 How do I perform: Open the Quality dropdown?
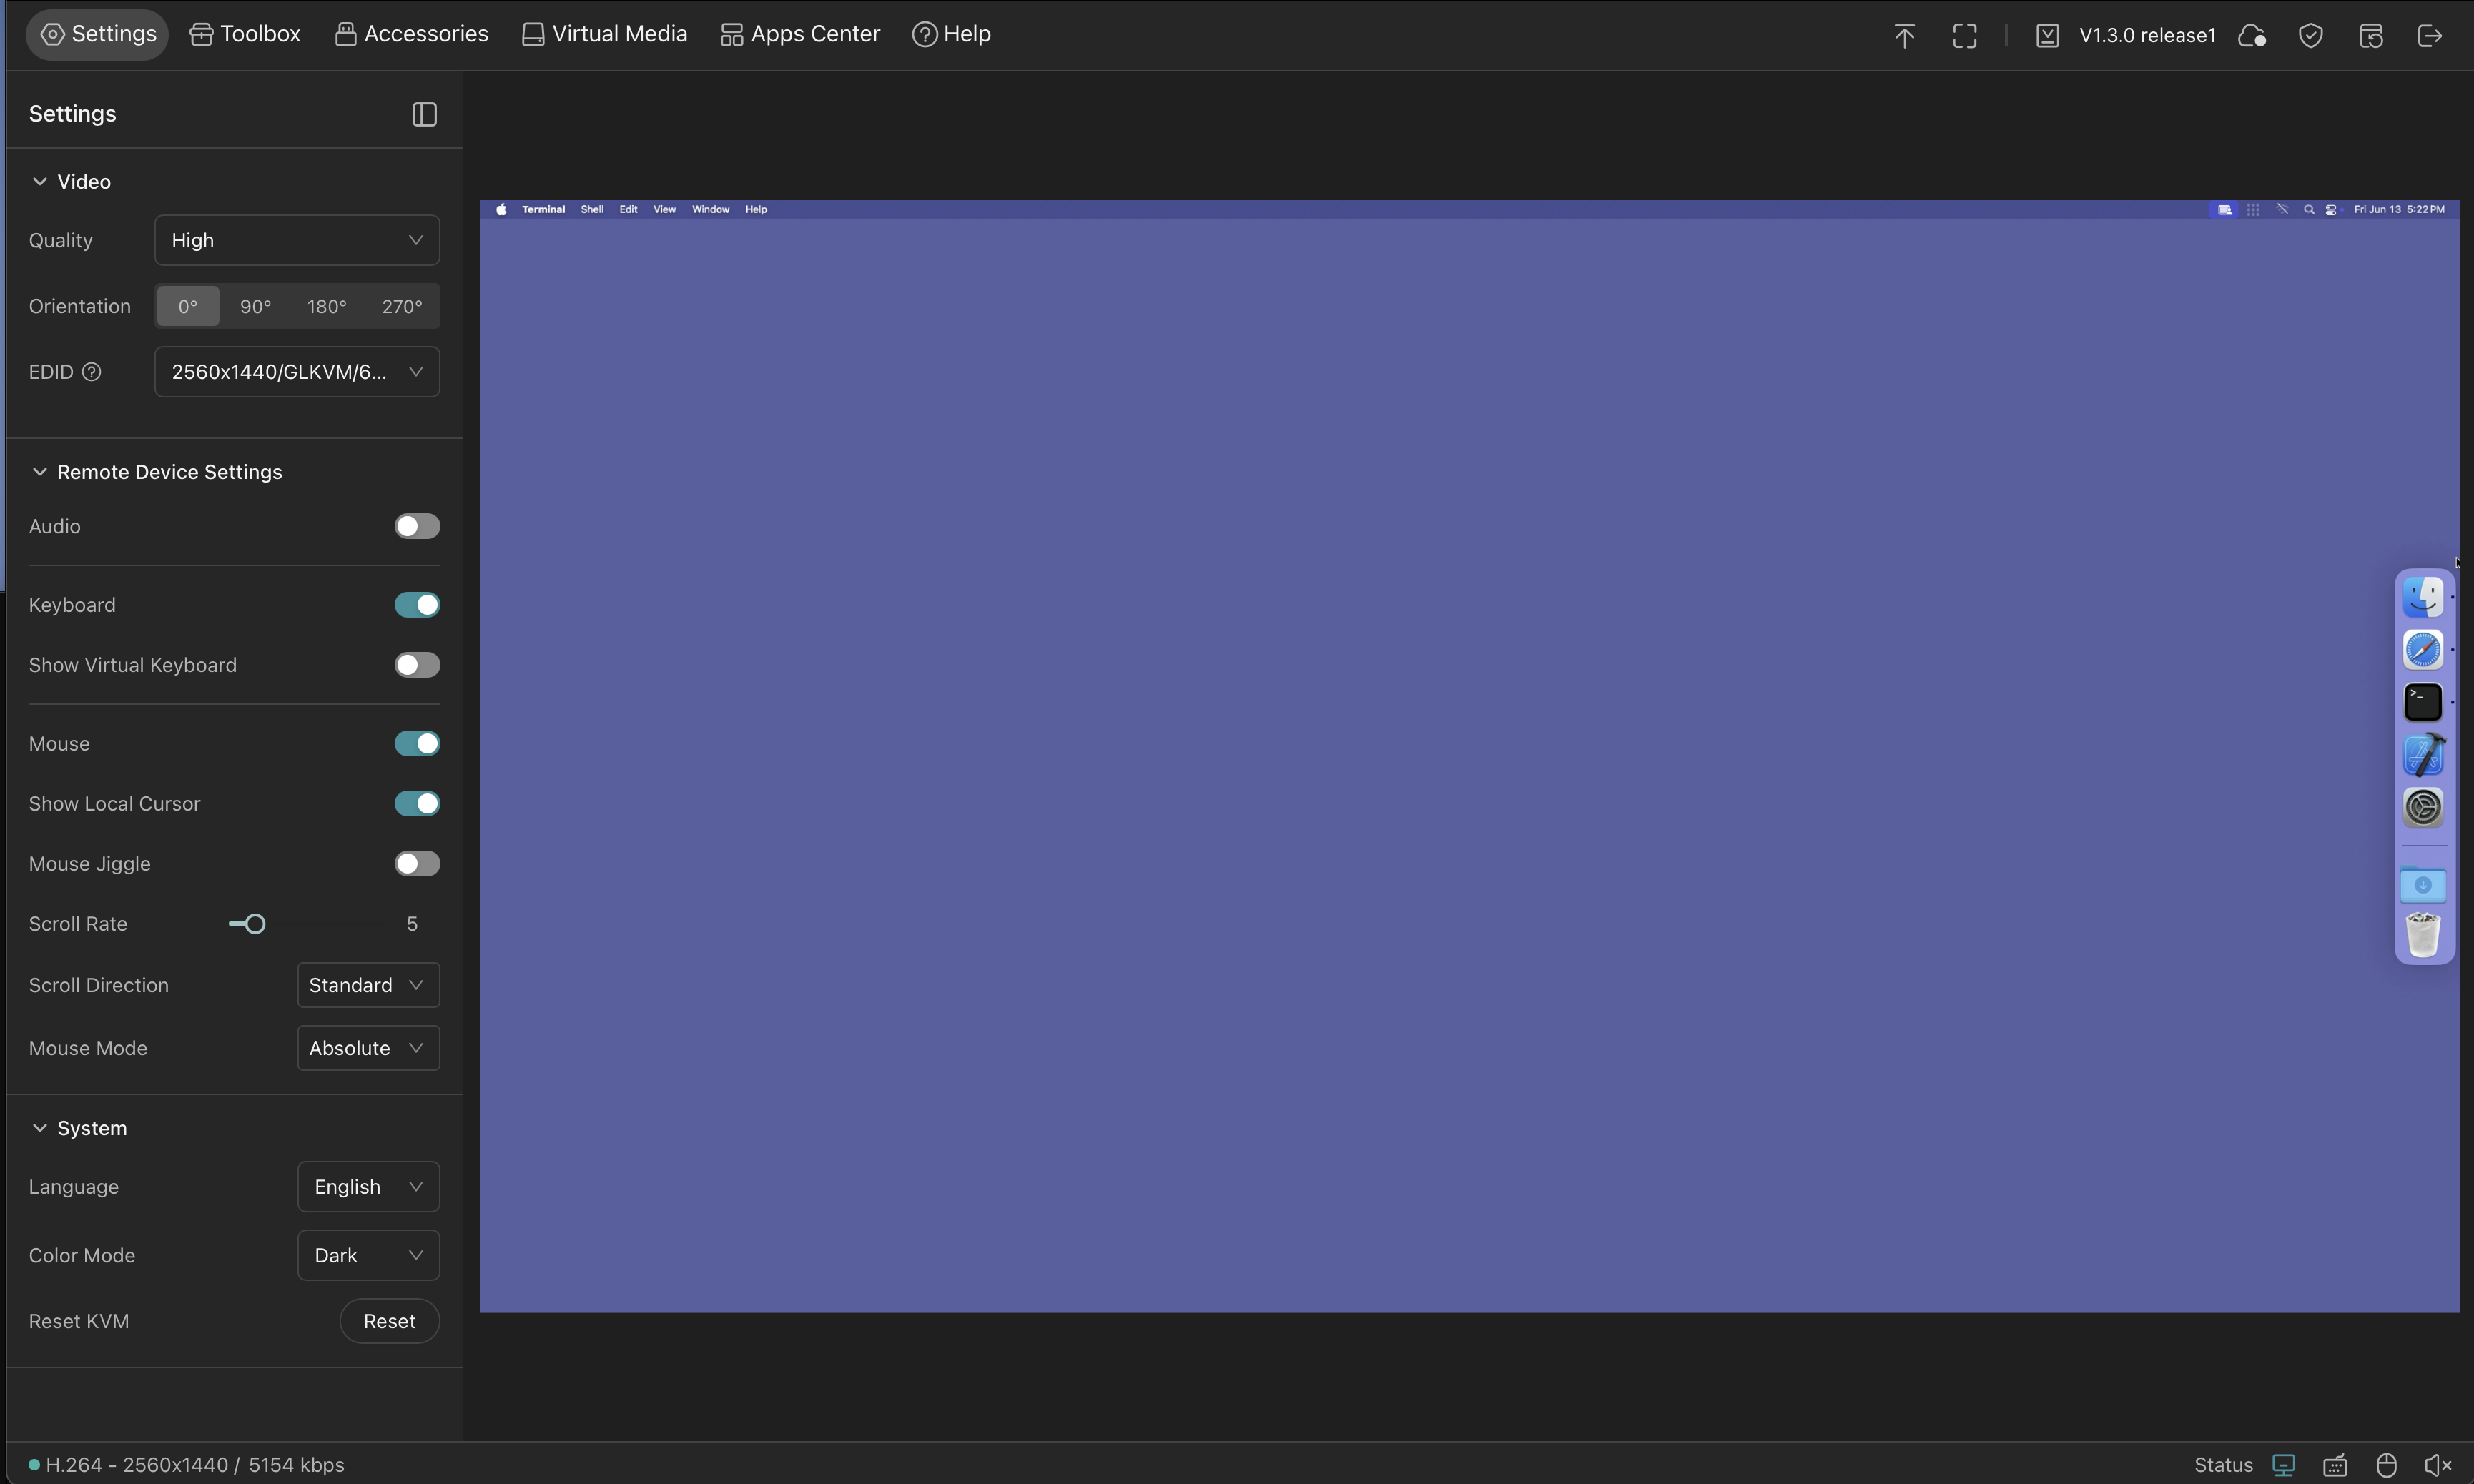pyautogui.click(x=296, y=240)
